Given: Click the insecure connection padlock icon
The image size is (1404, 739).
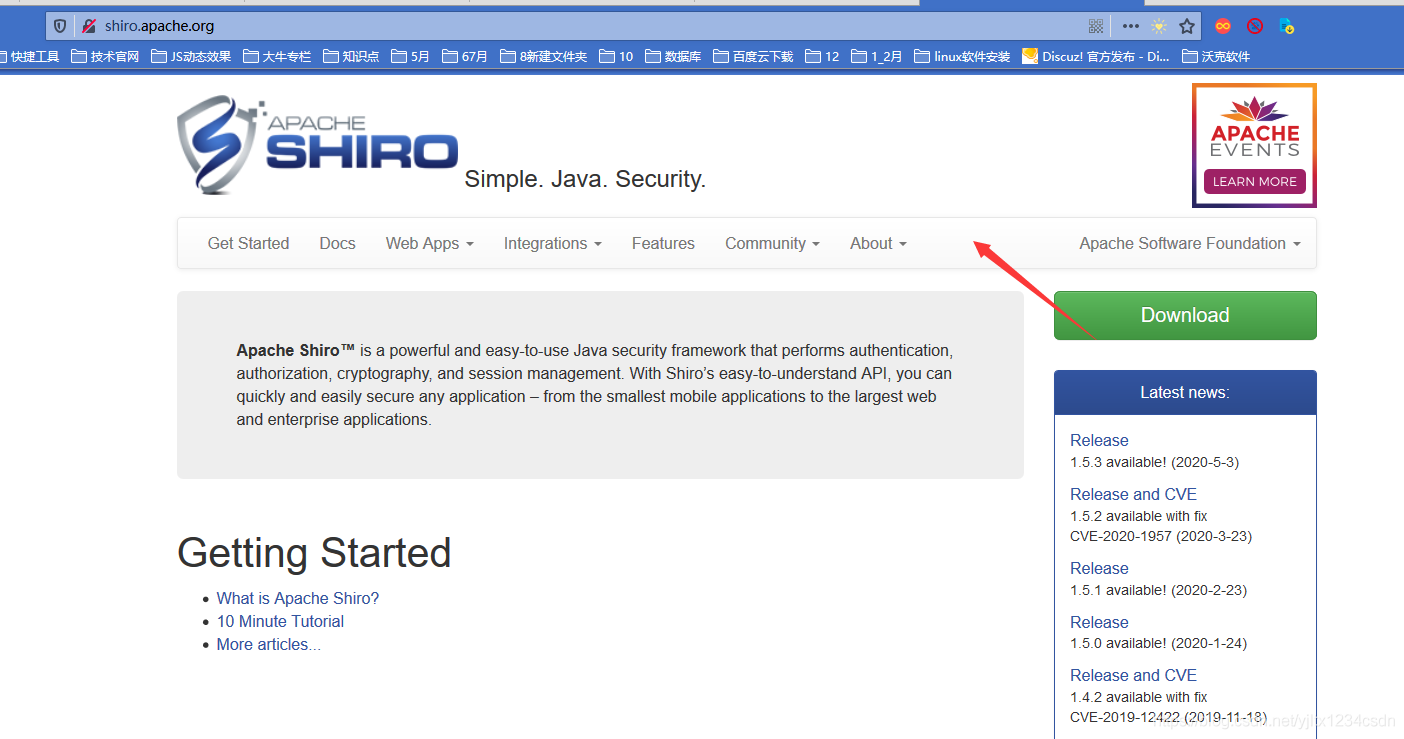Looking at the screenshot, I should (x=89, y=26).
